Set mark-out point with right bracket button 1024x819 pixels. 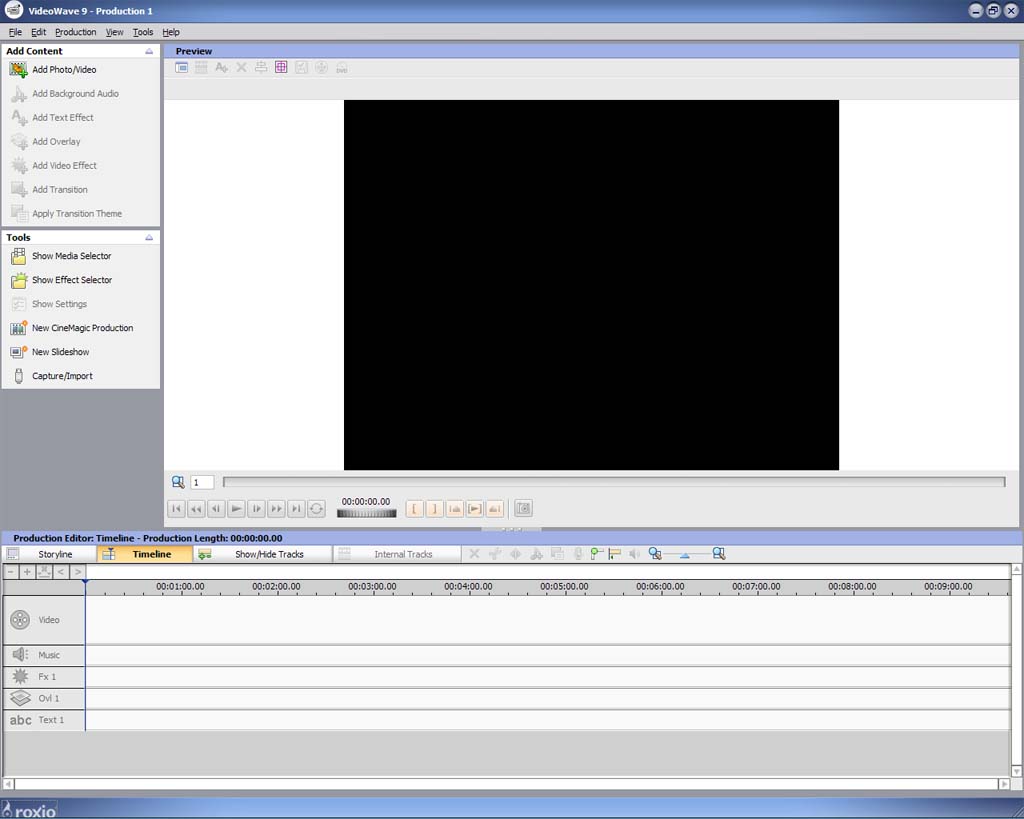pos(434,508)
